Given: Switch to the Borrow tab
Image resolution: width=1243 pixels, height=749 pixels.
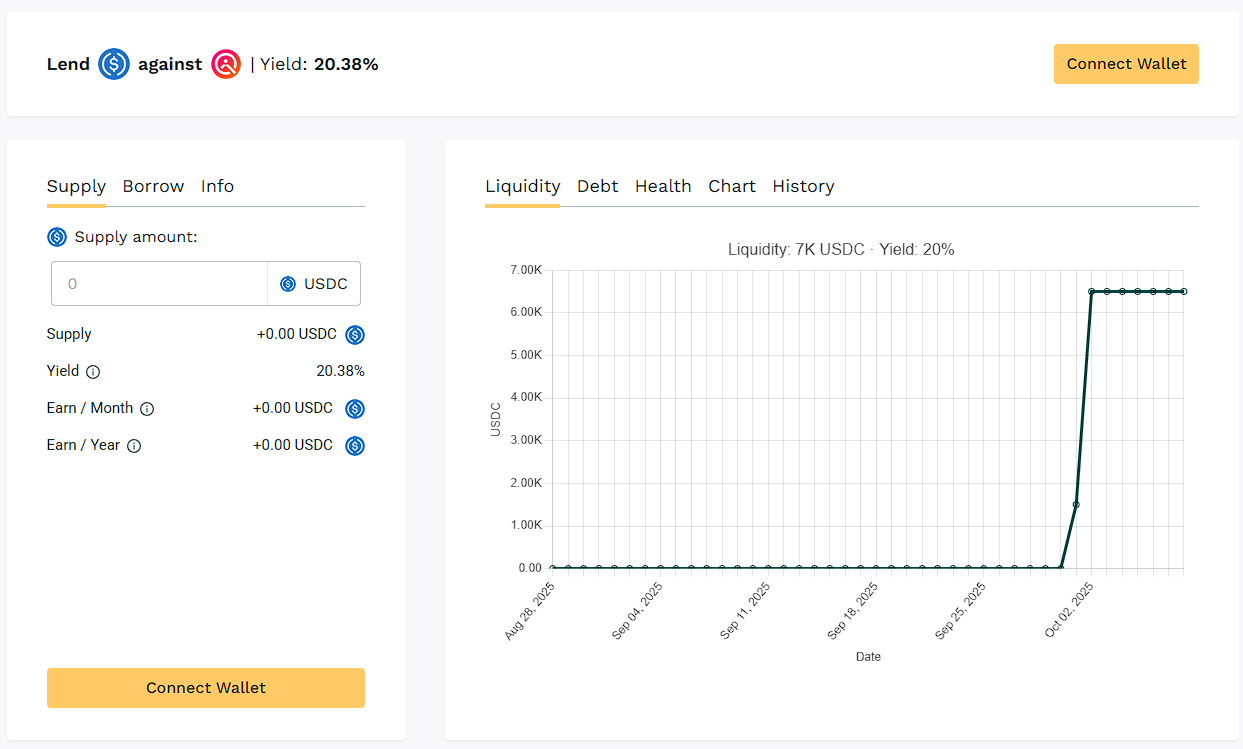Looking at the screenshot, I should pos(153,186).
